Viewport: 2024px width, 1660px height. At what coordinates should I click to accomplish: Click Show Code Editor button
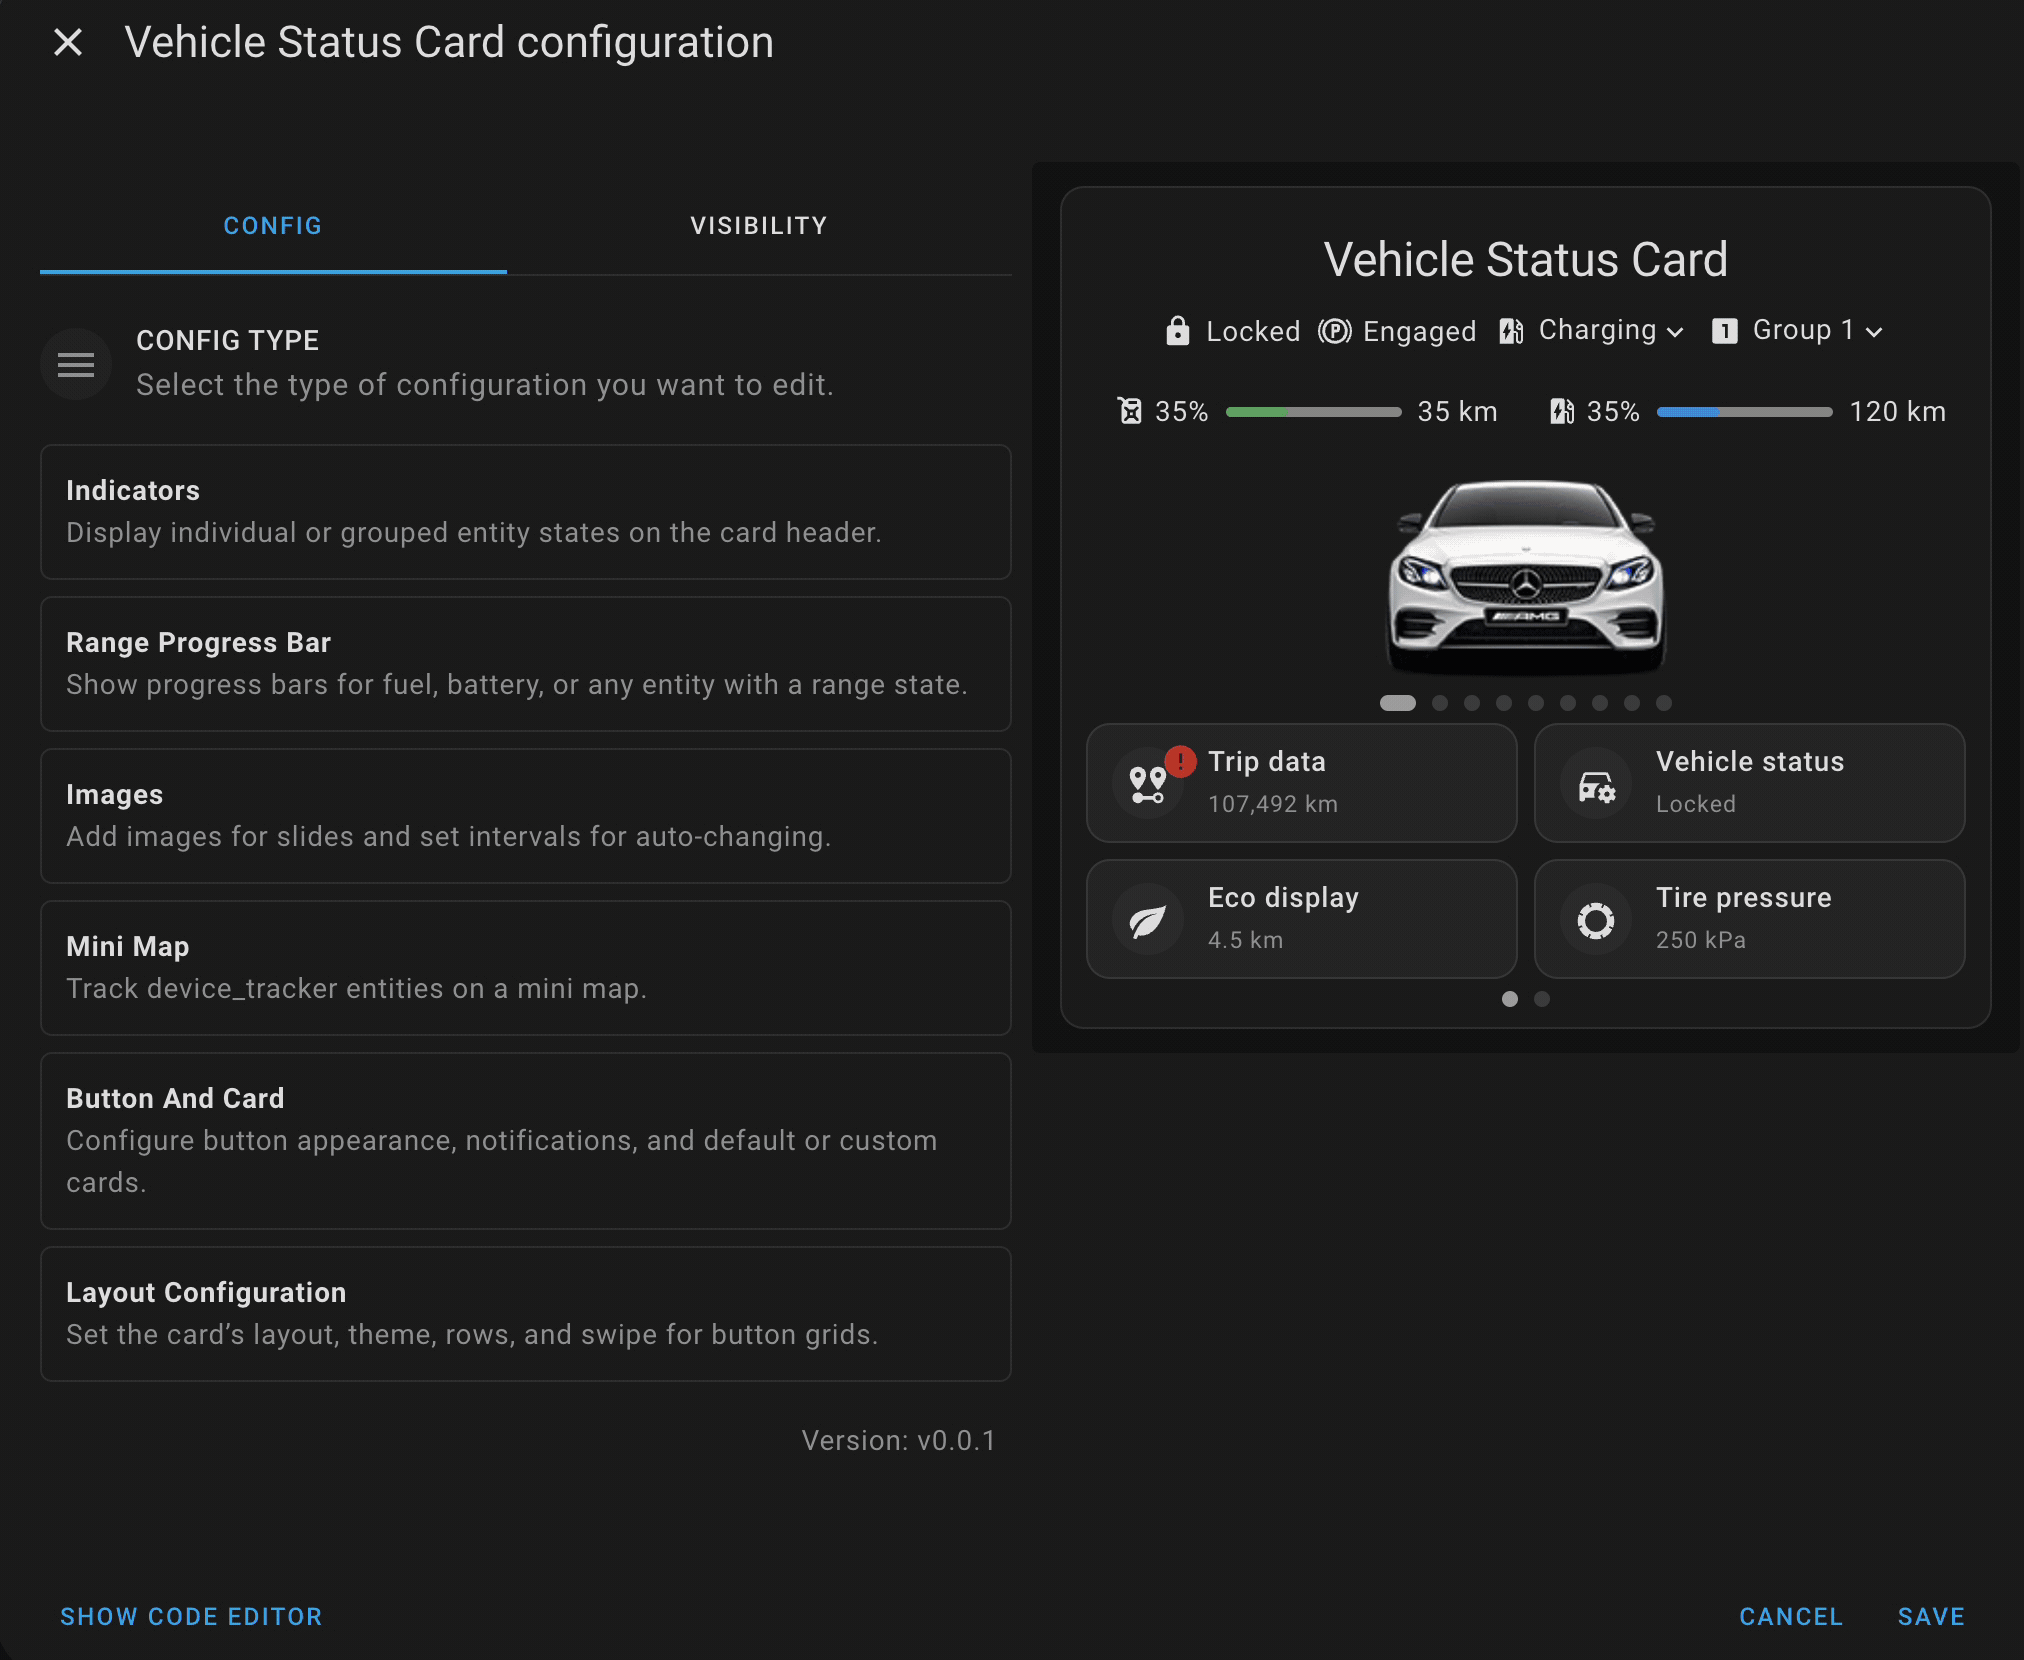(x=191, y=1617)
